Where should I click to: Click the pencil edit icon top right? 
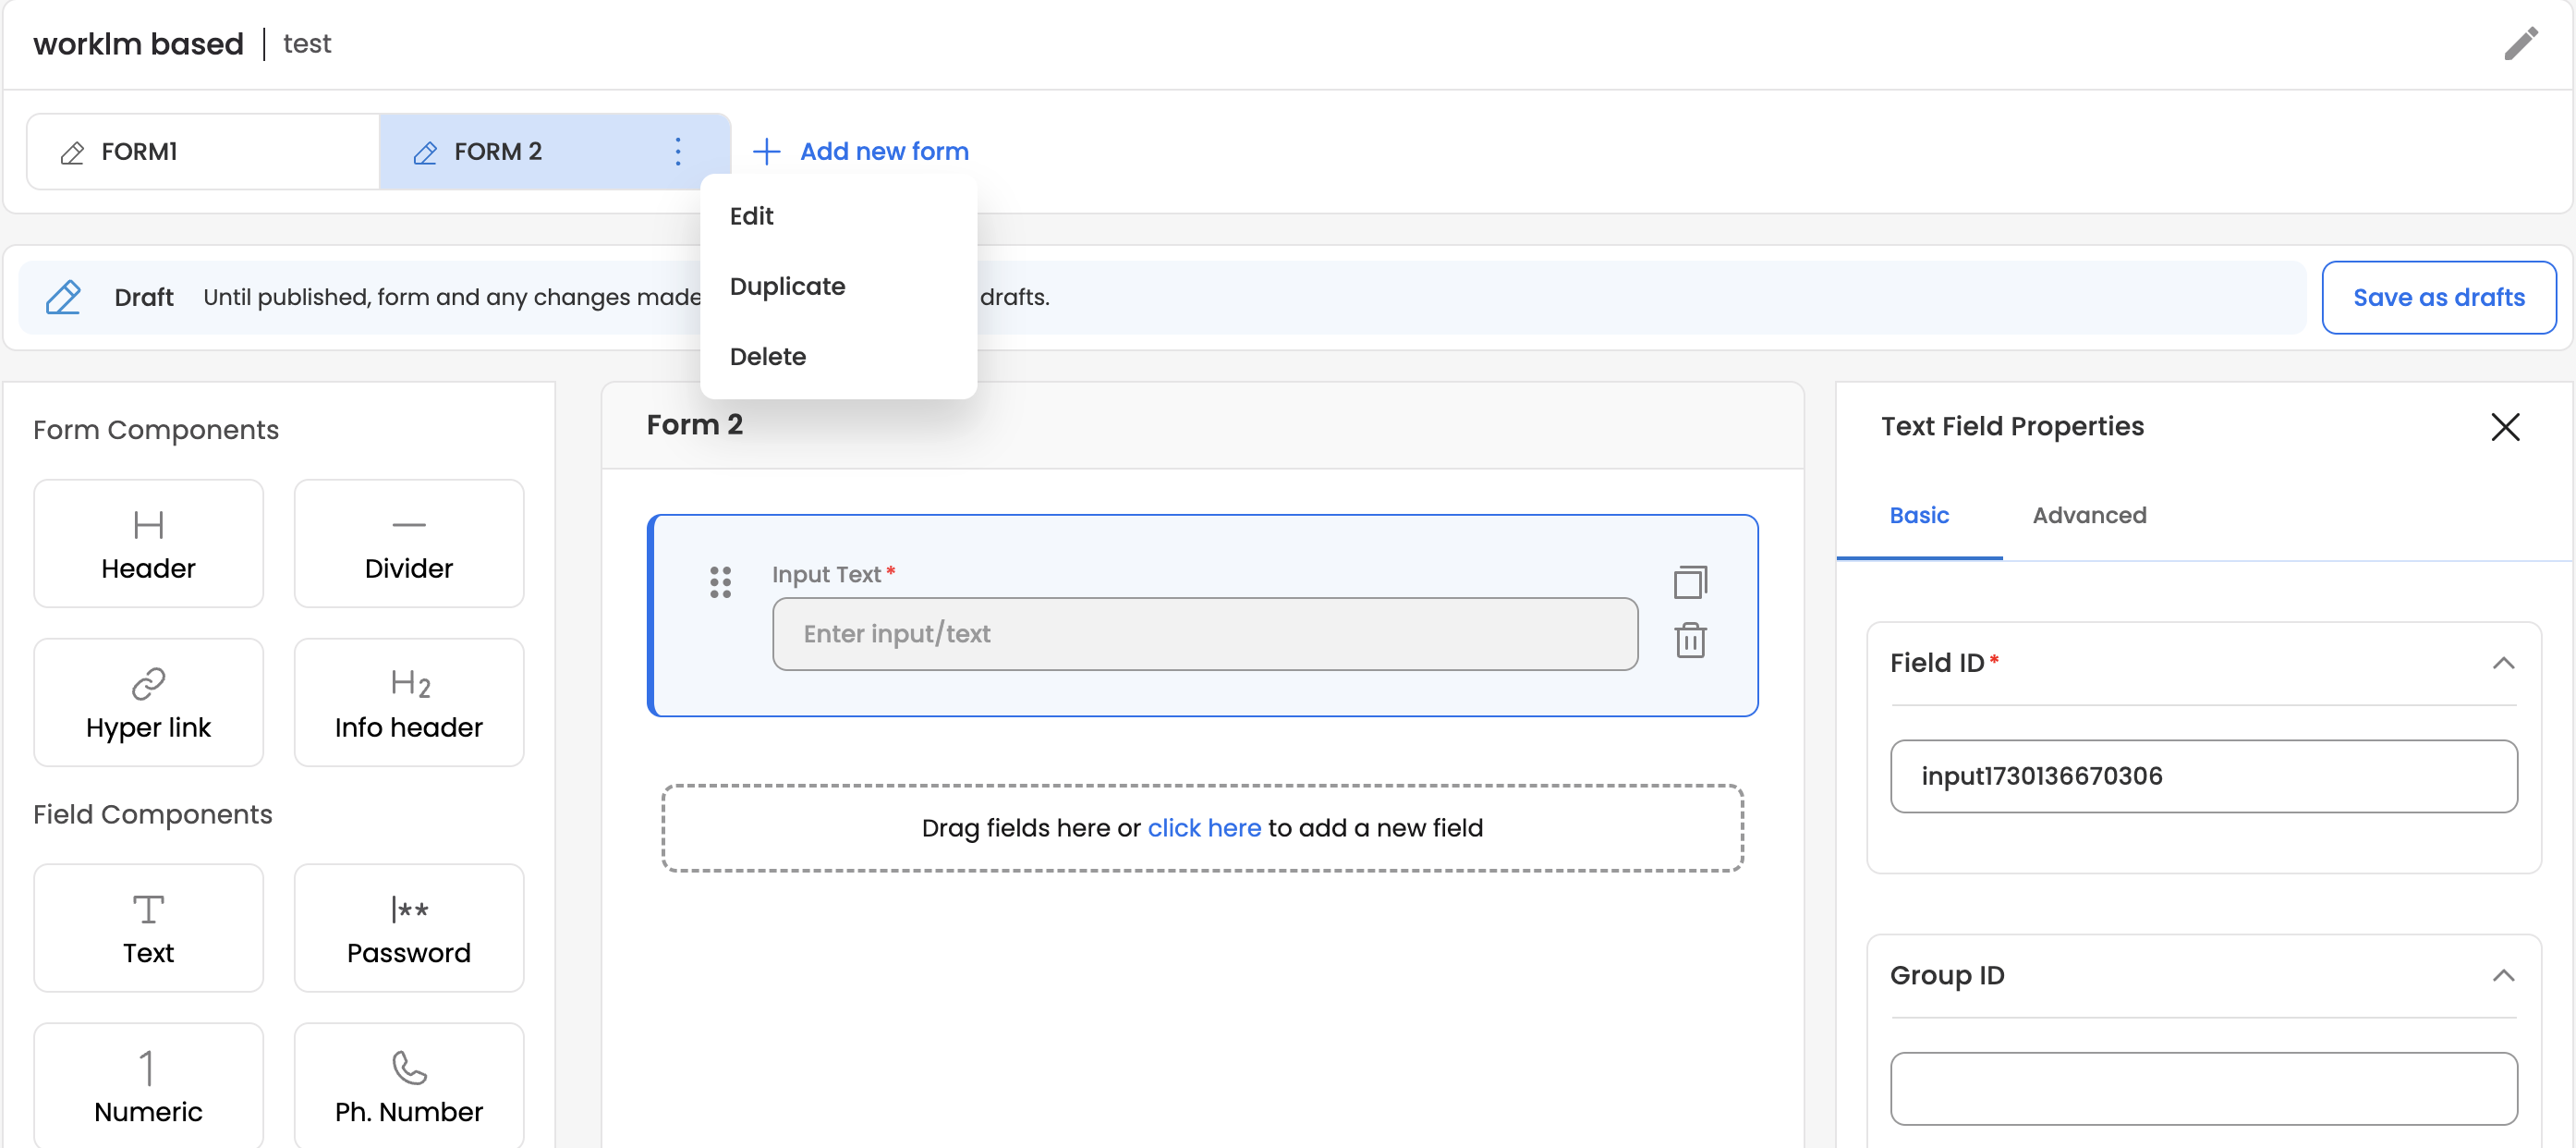pos(2520,44)
